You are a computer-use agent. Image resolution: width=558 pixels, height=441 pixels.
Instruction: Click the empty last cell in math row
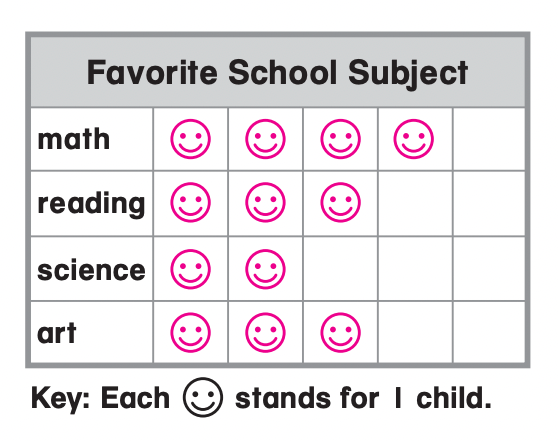point(489,139)
